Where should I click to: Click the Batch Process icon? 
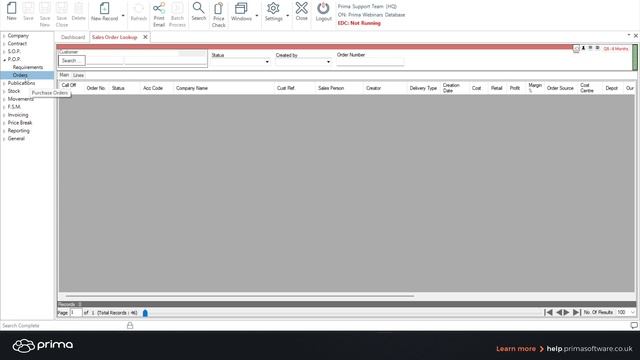(177, 8)
